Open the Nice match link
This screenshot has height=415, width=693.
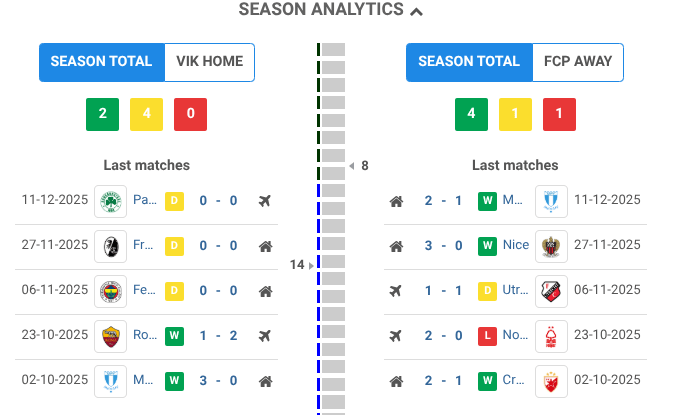pyautogui.click(x=516, y=246)
